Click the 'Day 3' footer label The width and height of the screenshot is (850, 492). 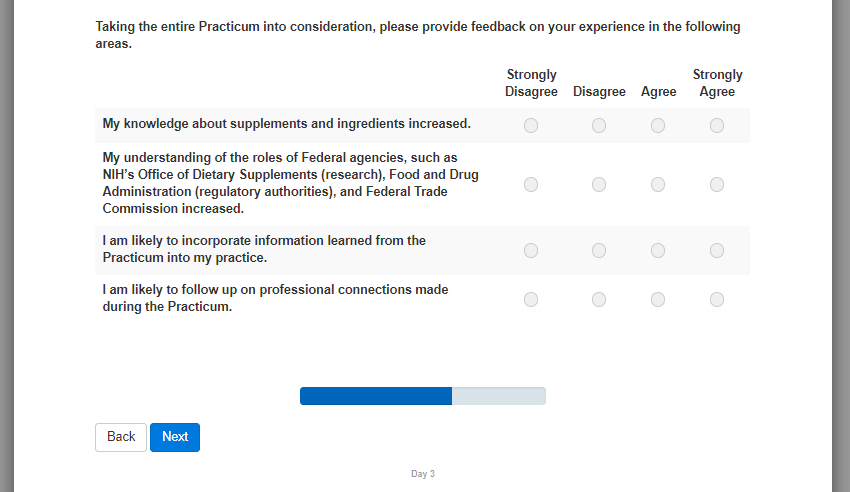(423, 474)
